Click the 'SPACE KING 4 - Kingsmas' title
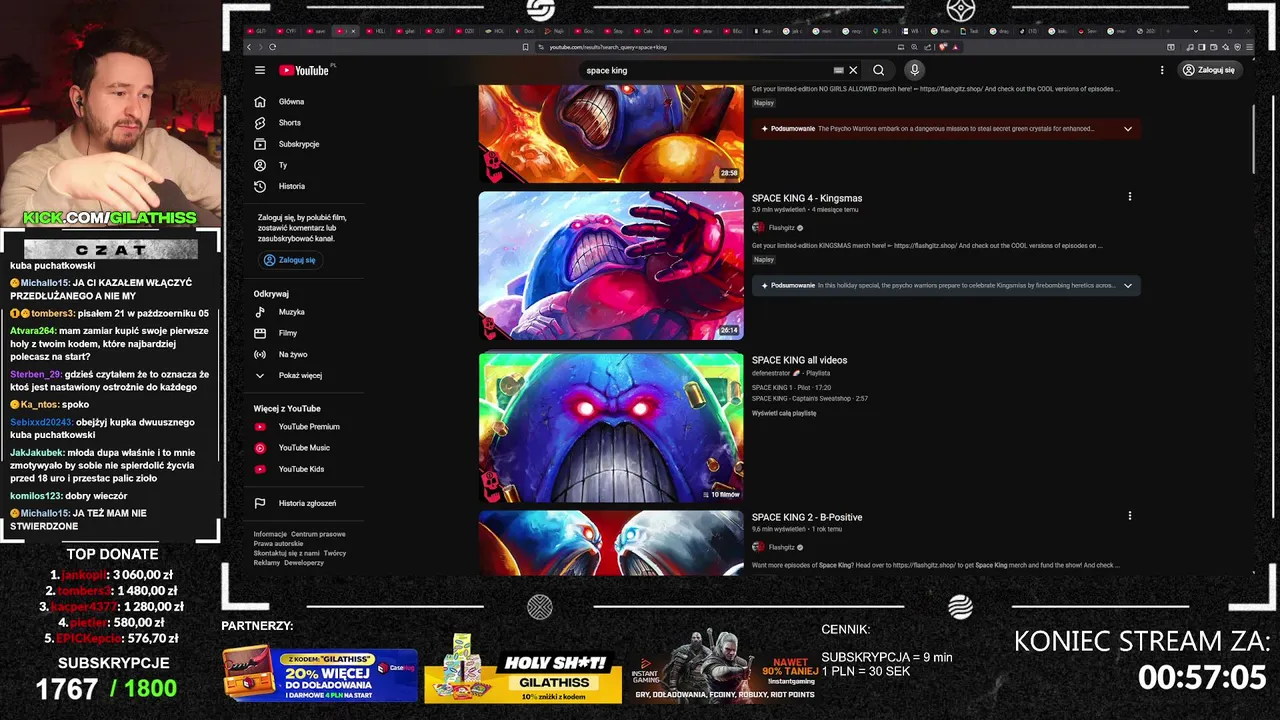This screenshot has width=1280, height=720. tap(807, 198)
